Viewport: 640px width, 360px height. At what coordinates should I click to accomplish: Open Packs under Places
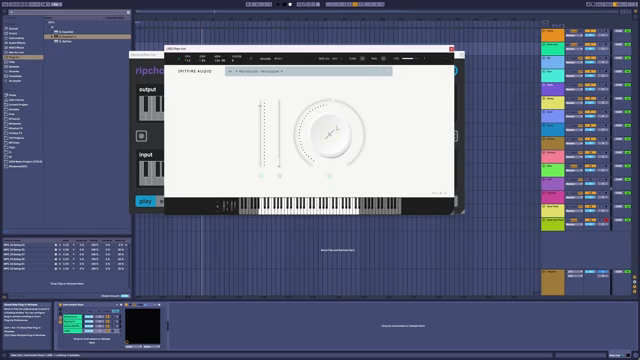pos(12,95)
